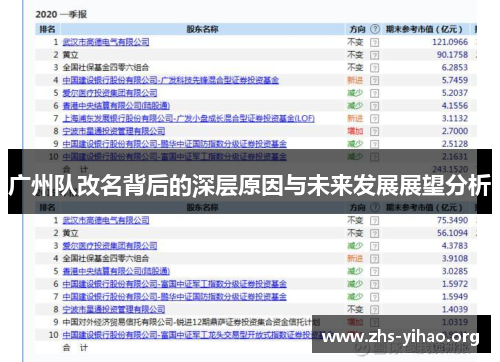Viewport: 500px width, 362px height.
Task: Click the 减少 label in the 5.2037 row
Action: click(x=355, y=93)
